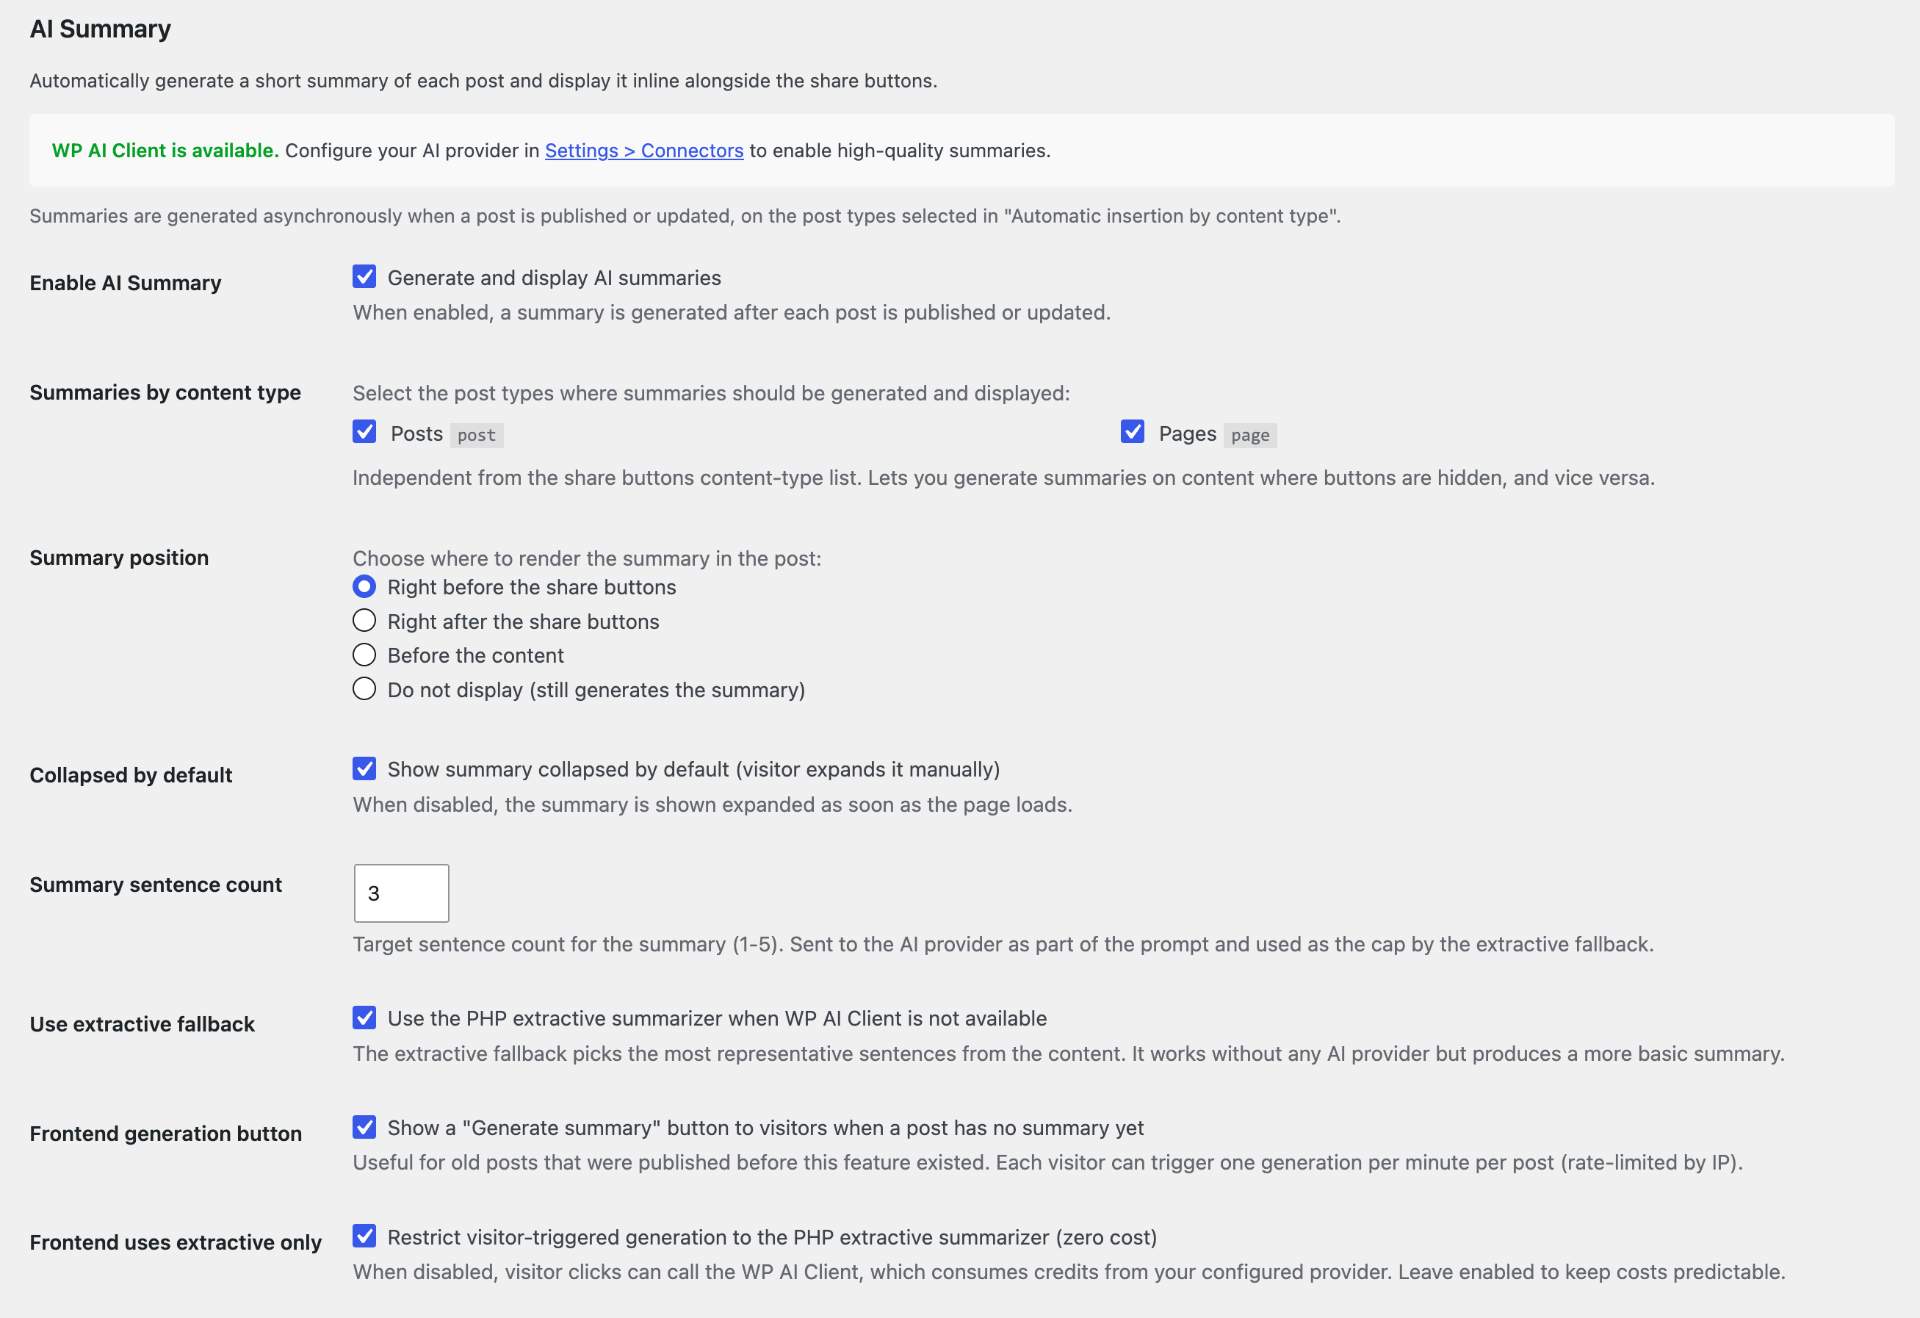Click the Summary sentence count field
The image size is (1920, 1318).
(x=401, y=893)
